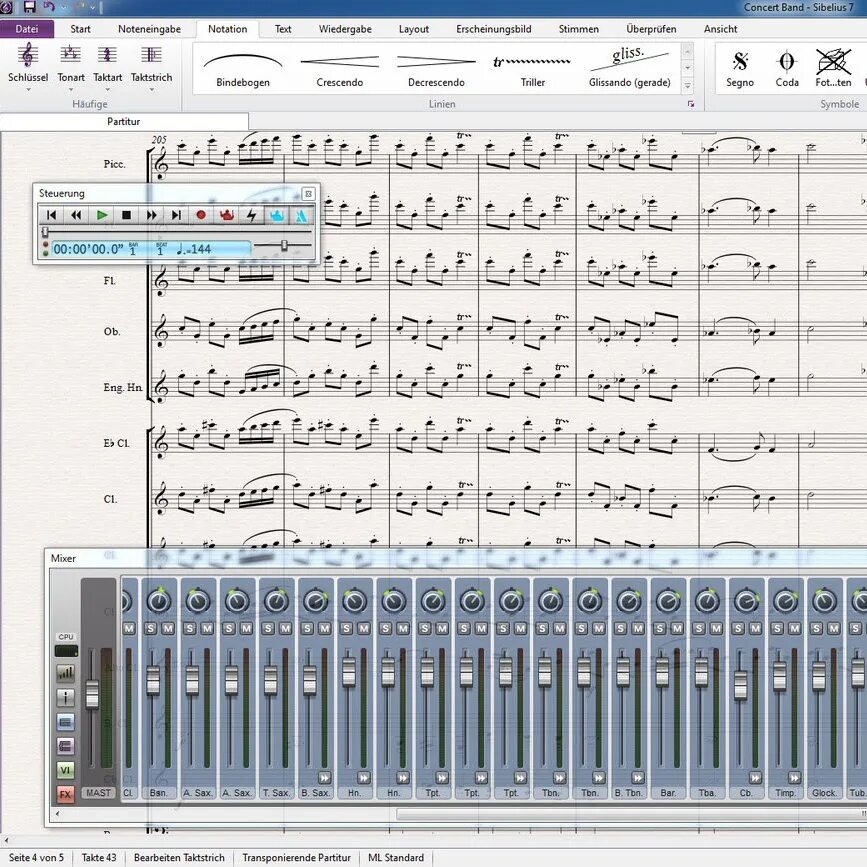Expand the B. Sax. strip with its arrow button
867x867 pixels.
click(x=325, y=777)
